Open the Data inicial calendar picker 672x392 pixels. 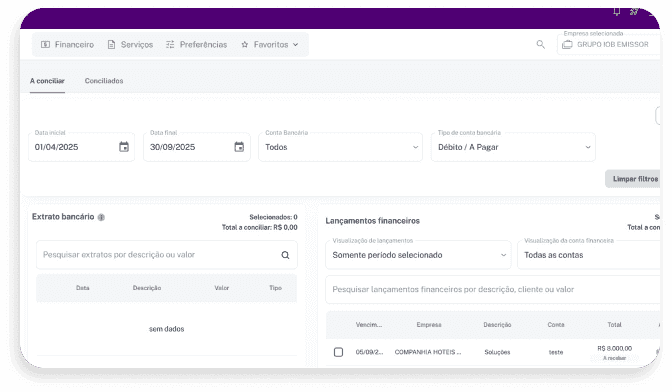[x=124, y=147]
